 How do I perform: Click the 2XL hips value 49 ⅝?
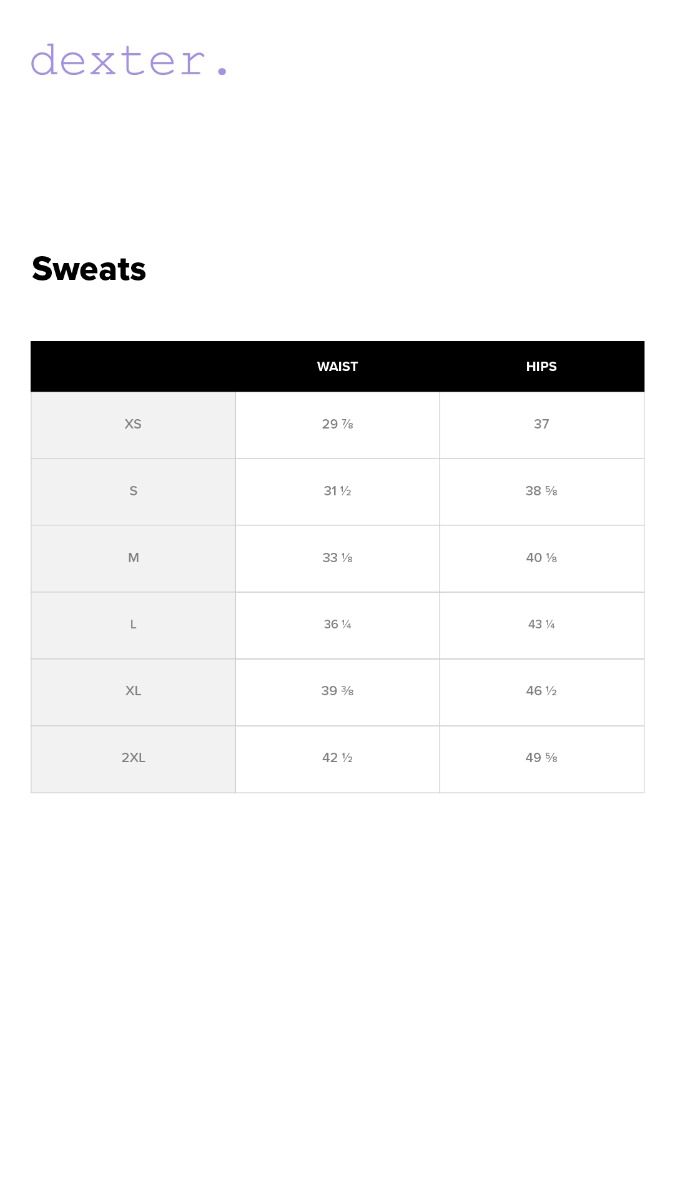coord(541,758)
